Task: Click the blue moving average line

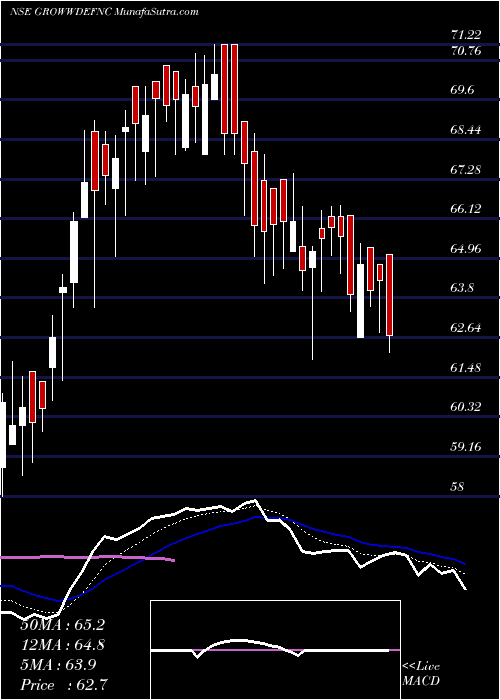Action: coord(232,524)
